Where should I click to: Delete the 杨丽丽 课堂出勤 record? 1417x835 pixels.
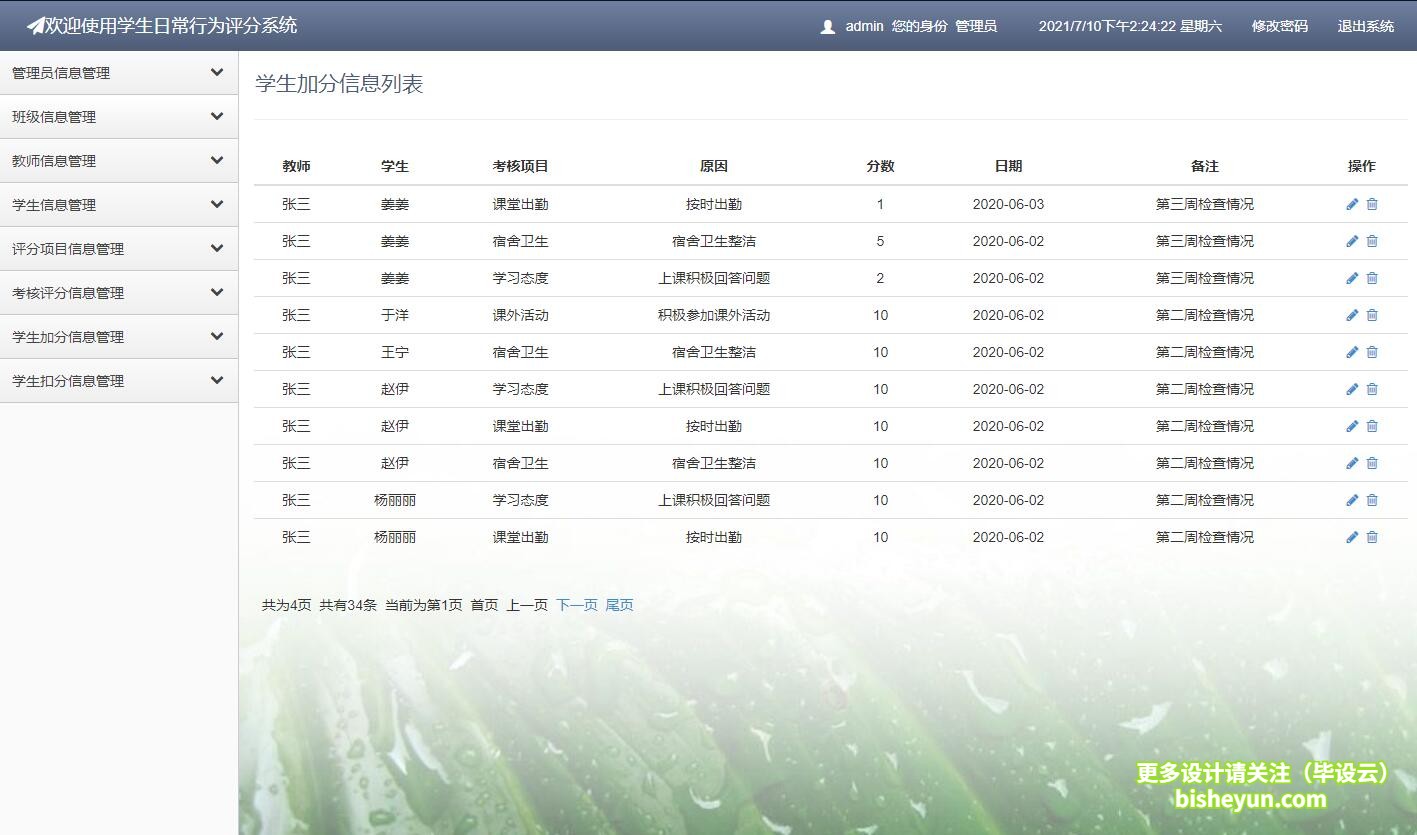(1372, 537)
